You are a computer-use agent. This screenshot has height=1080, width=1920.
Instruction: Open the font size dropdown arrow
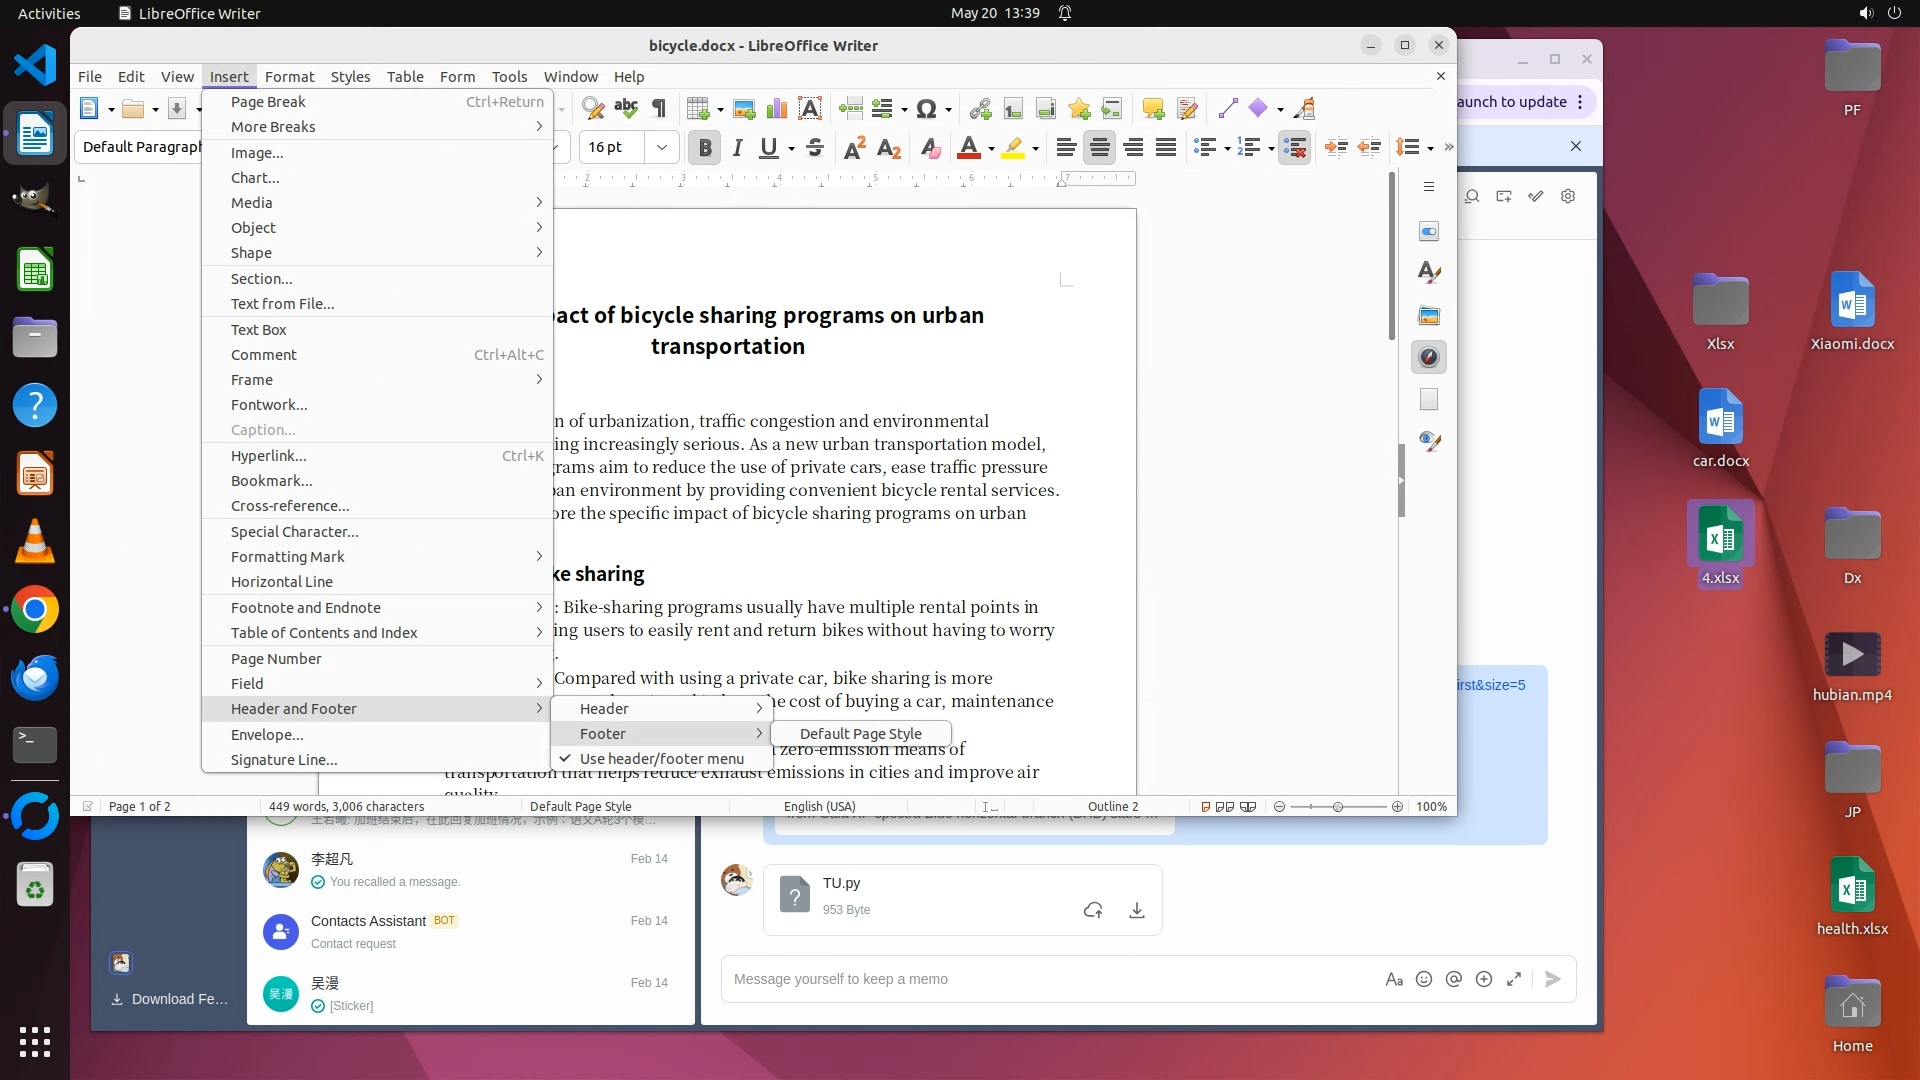tap(662, 147)
